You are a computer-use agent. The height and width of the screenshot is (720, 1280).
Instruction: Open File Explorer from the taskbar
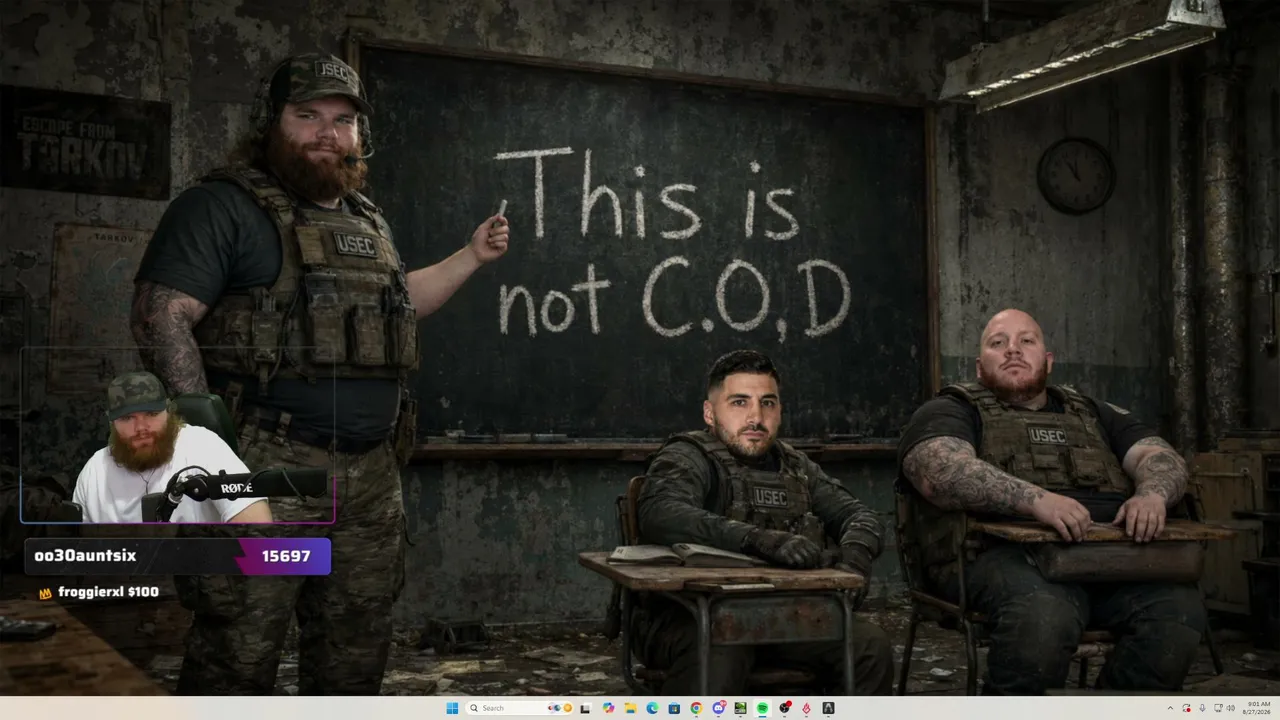point(630,708)
